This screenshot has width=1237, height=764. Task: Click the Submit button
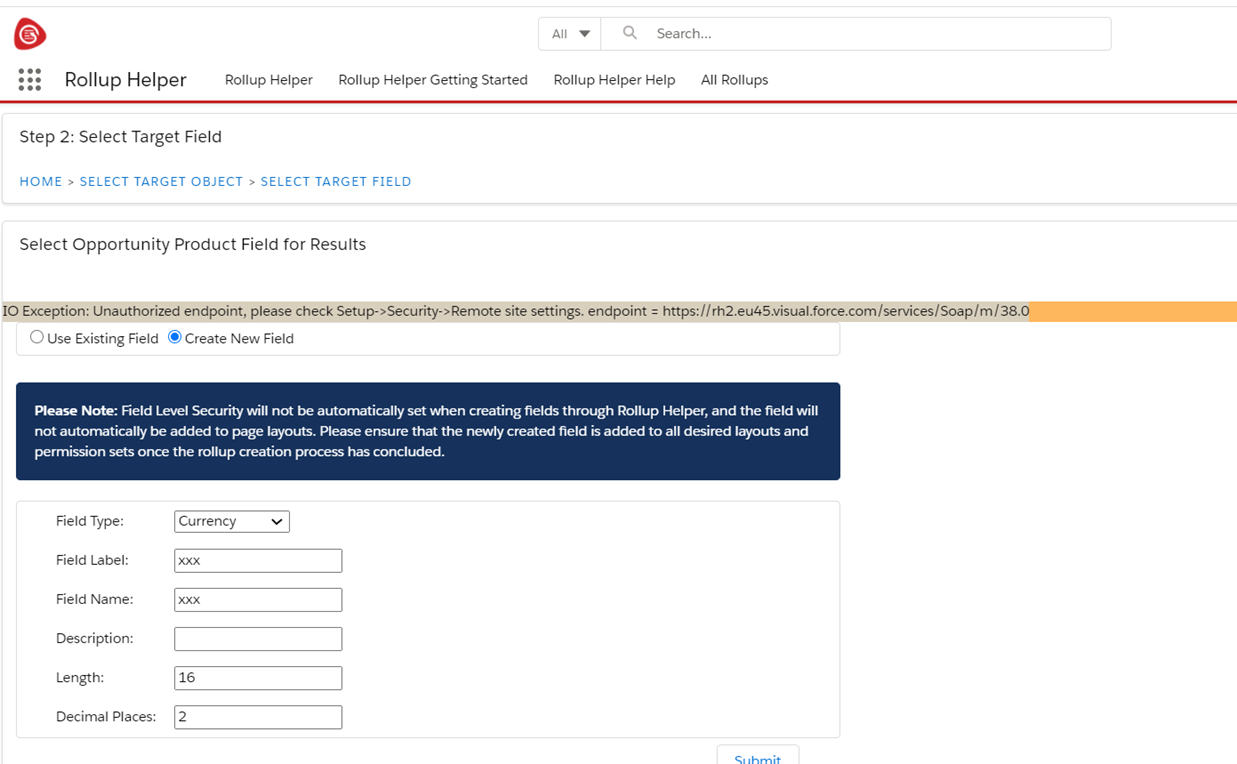757,757
